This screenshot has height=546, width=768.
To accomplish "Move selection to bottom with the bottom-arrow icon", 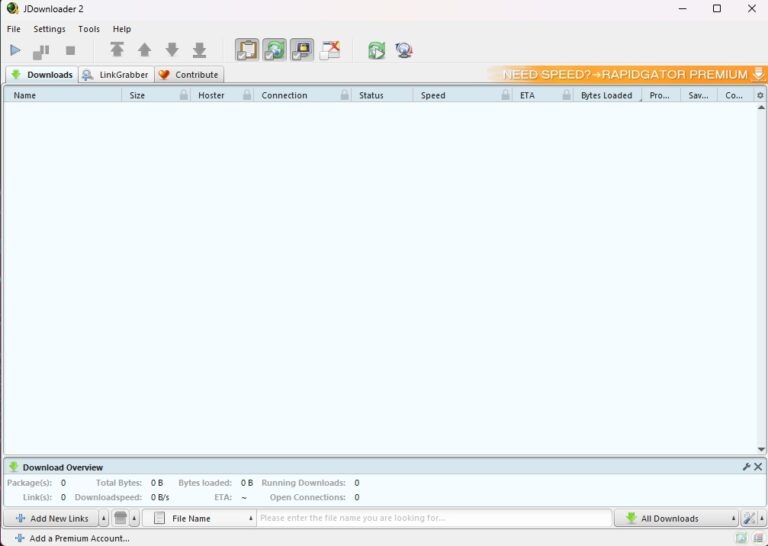I will (x=199, y=50).
